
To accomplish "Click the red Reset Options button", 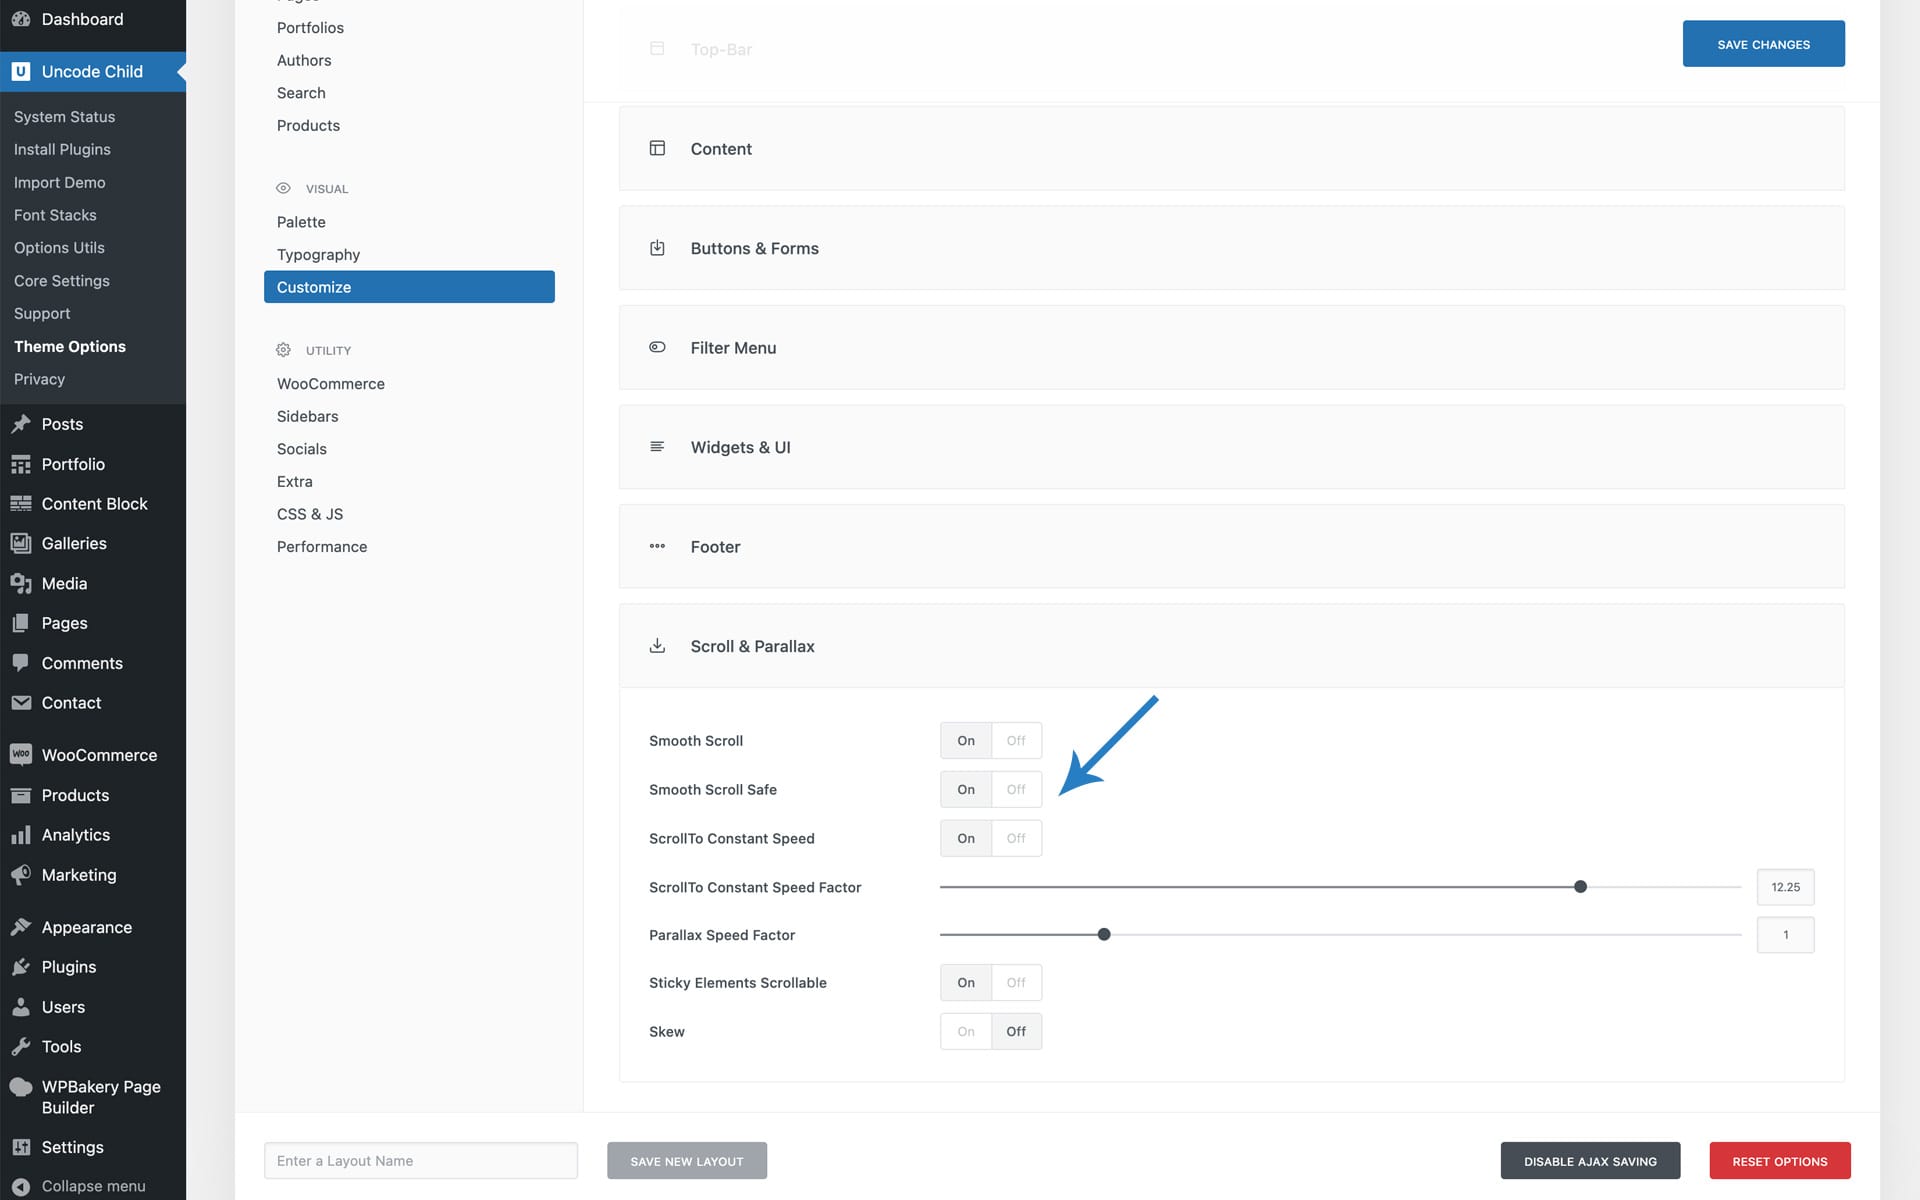I will [x=1779, y=1161].
